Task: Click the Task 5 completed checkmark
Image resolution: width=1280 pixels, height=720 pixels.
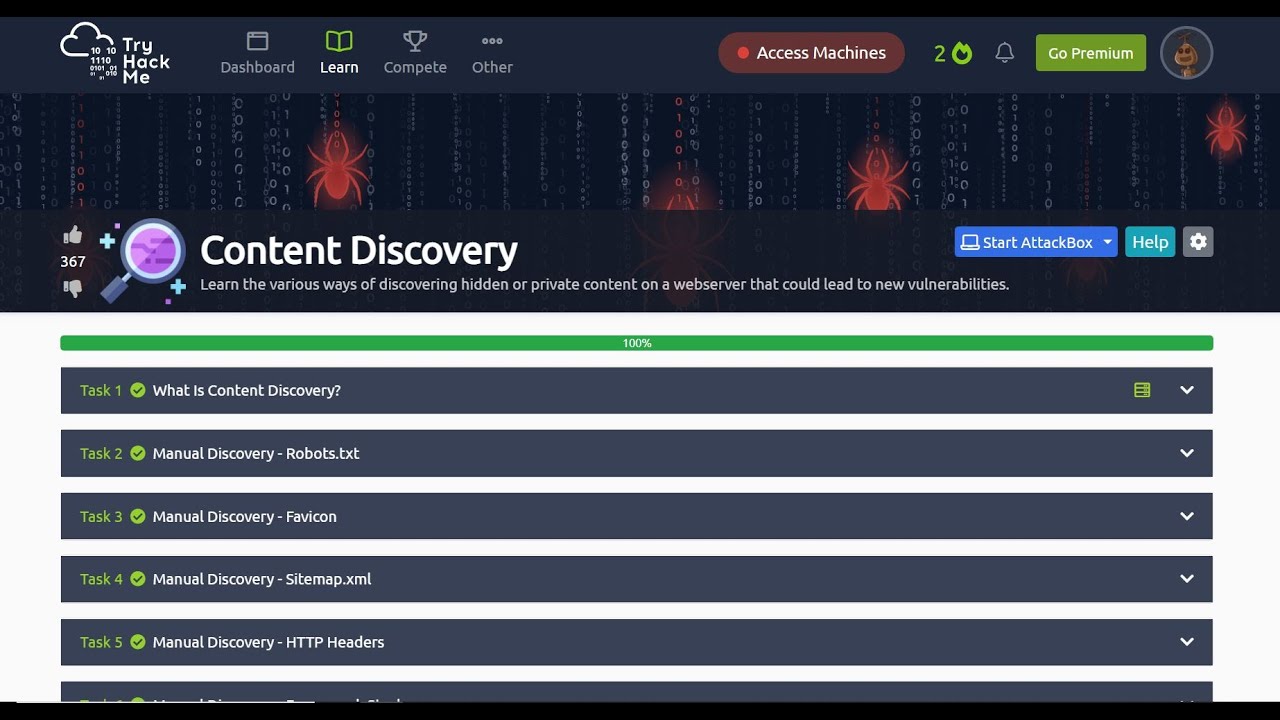Action: click(138, 642)
